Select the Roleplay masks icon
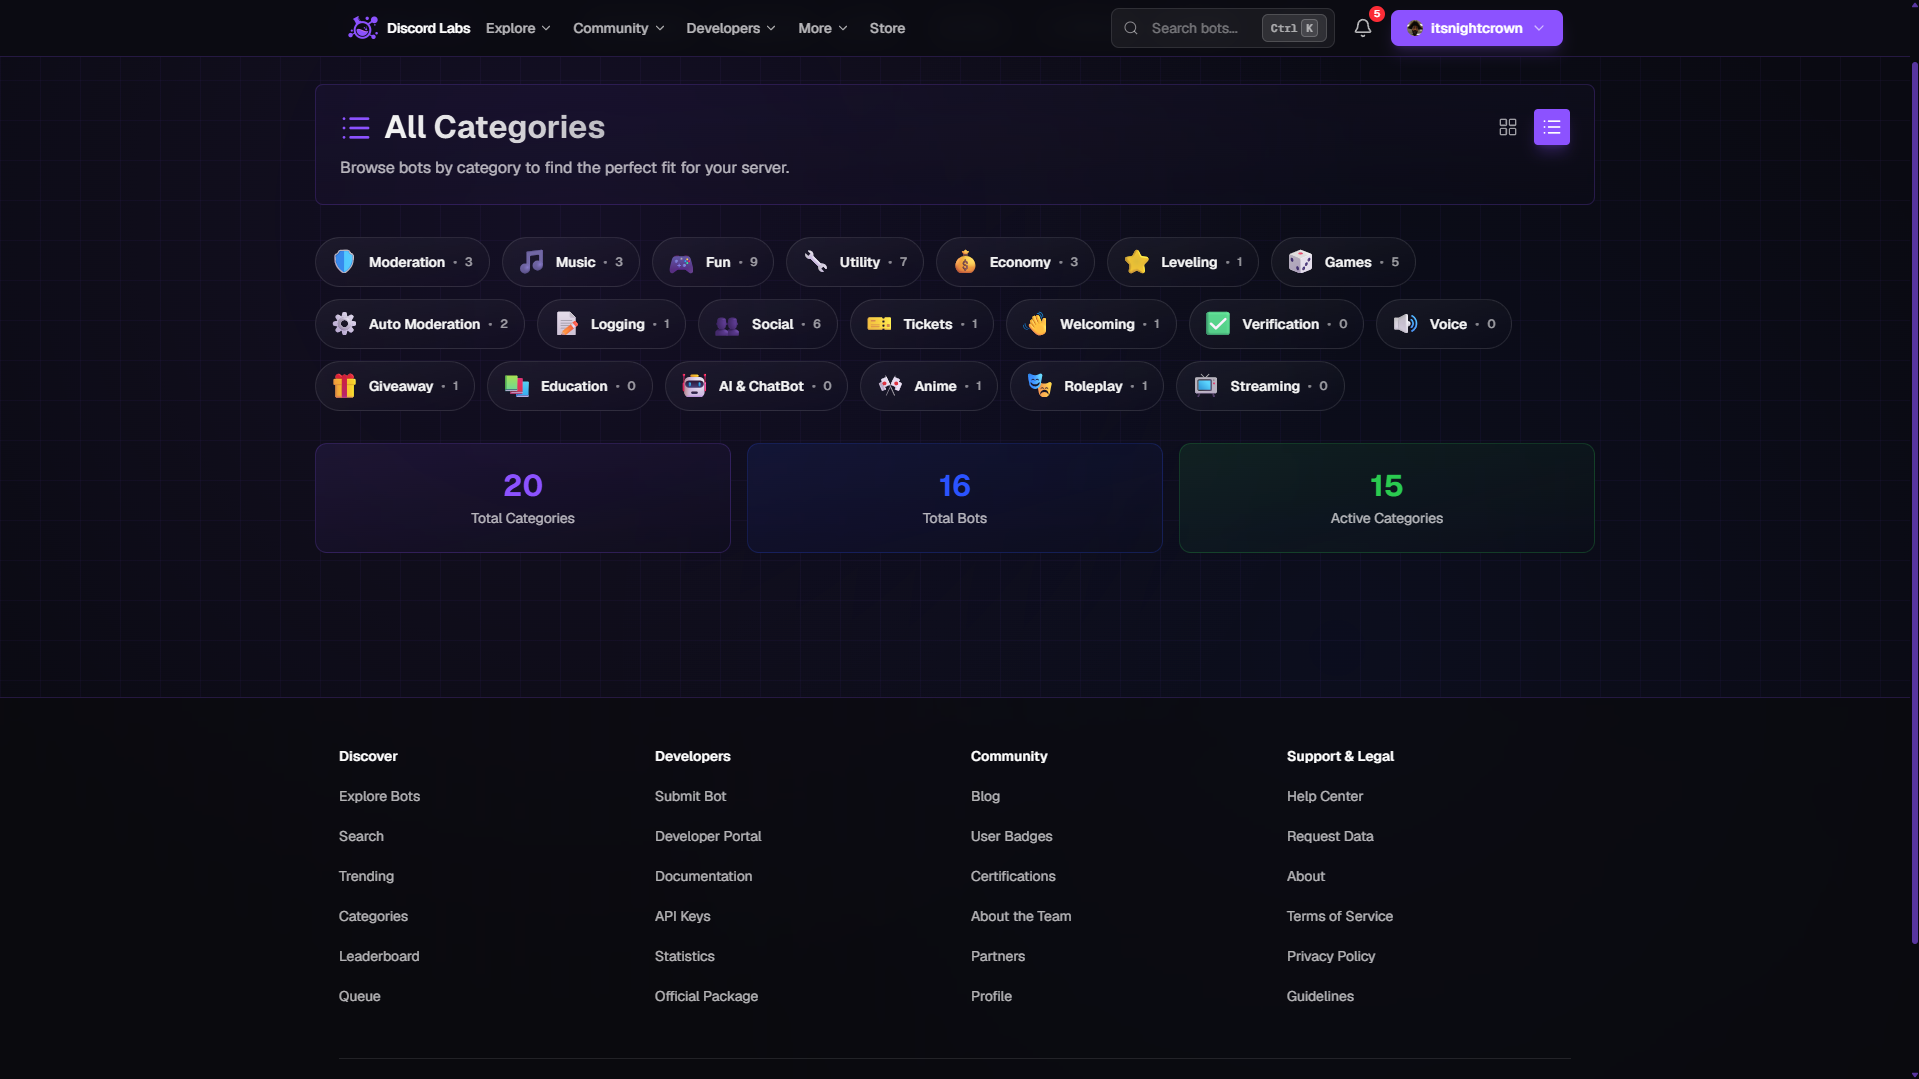The width and height of the screenshot is (1919, 1079). click(1039, 386)
